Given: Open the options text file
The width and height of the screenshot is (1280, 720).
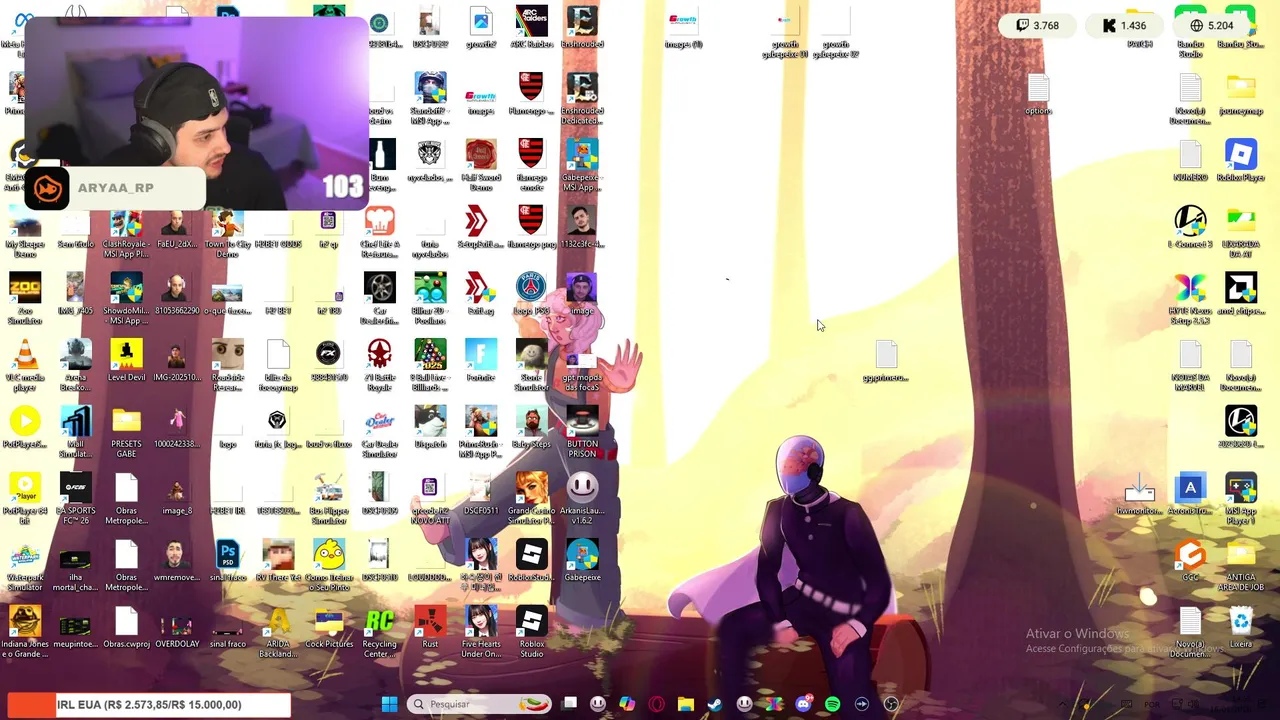Looking at the screenshot, I should point(1038,94).
